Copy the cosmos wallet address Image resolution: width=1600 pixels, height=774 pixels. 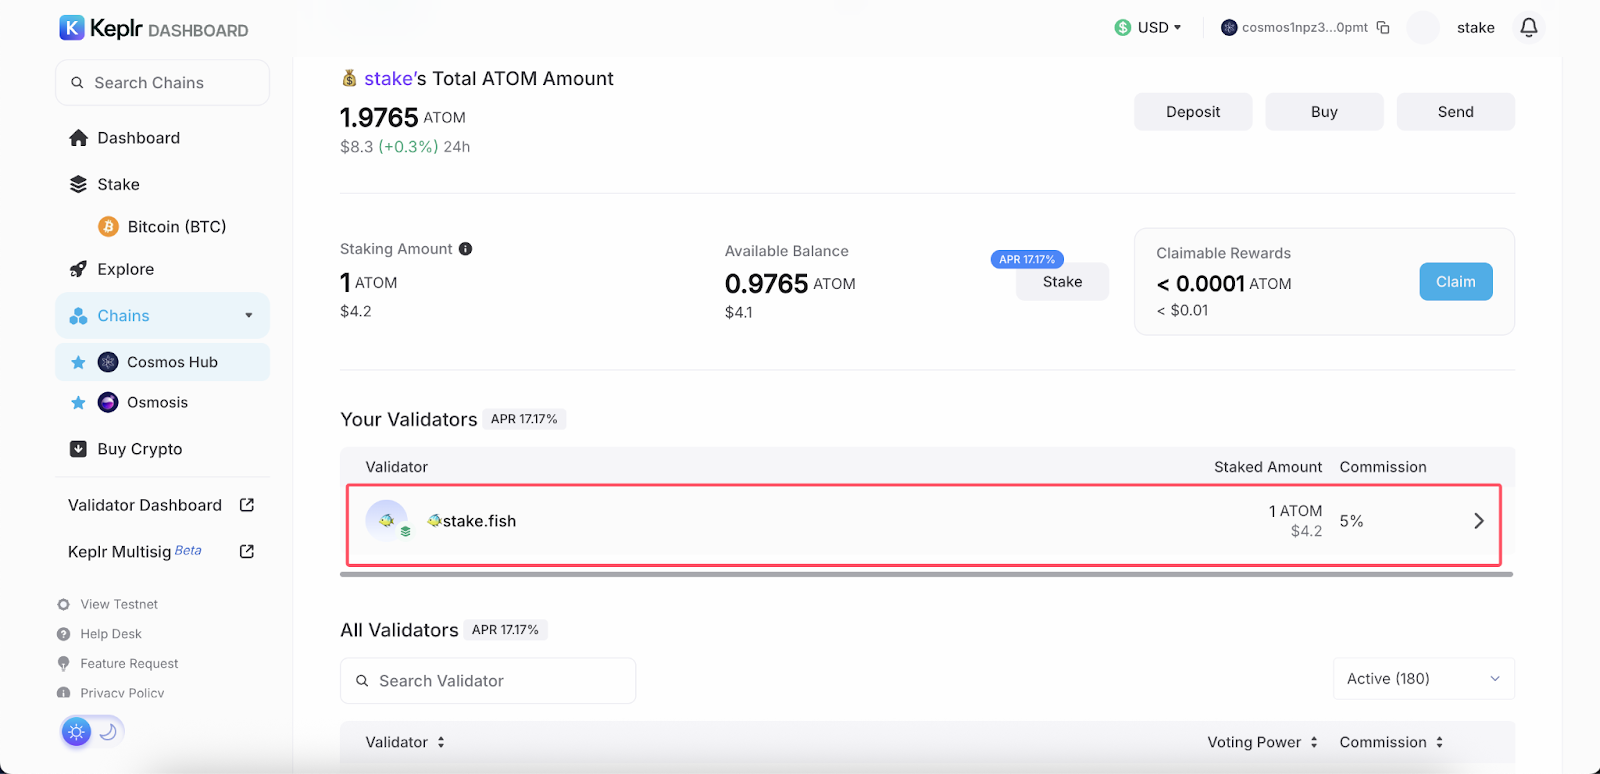tap(1383, 28)
